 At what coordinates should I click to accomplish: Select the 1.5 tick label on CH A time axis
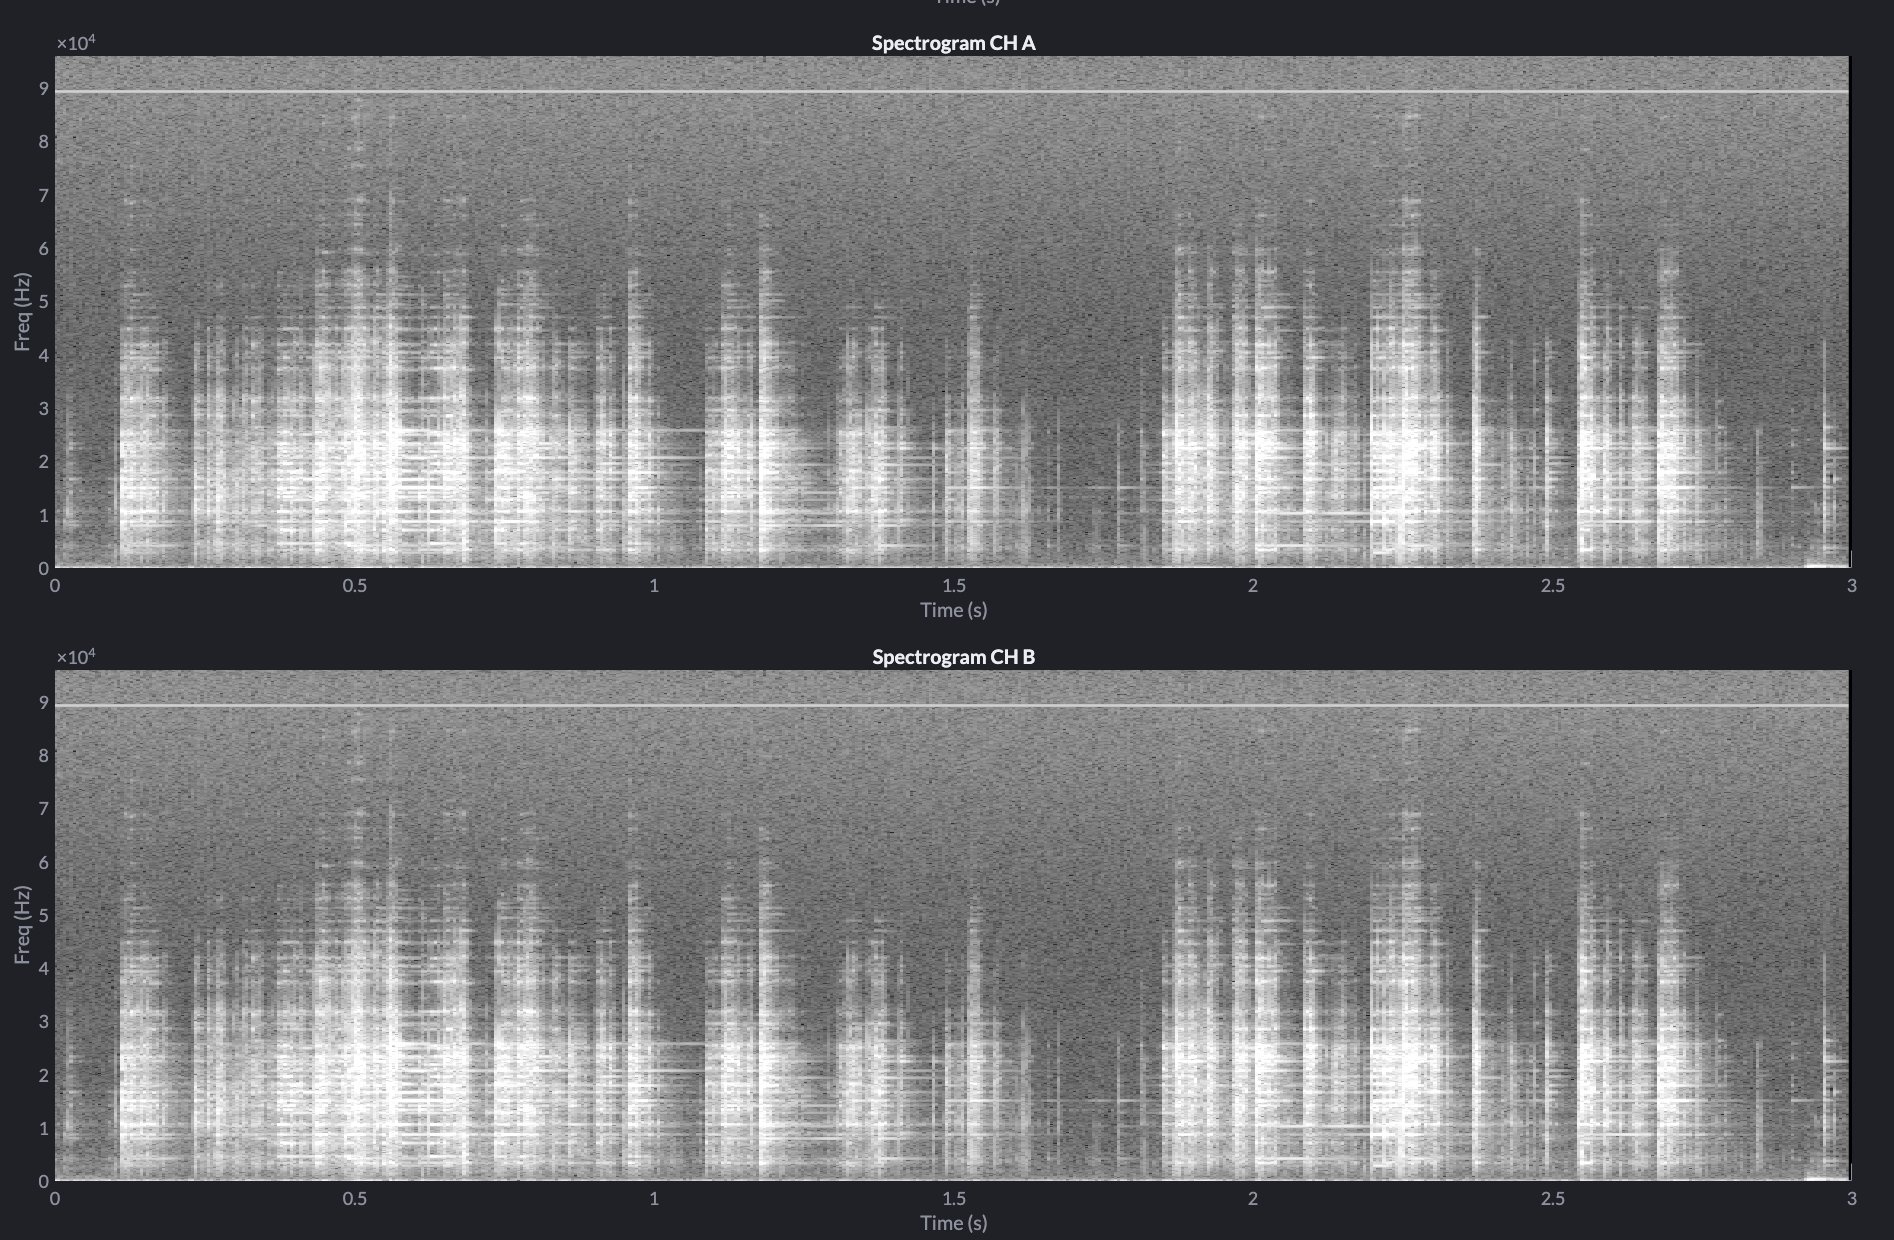(955, 589)
